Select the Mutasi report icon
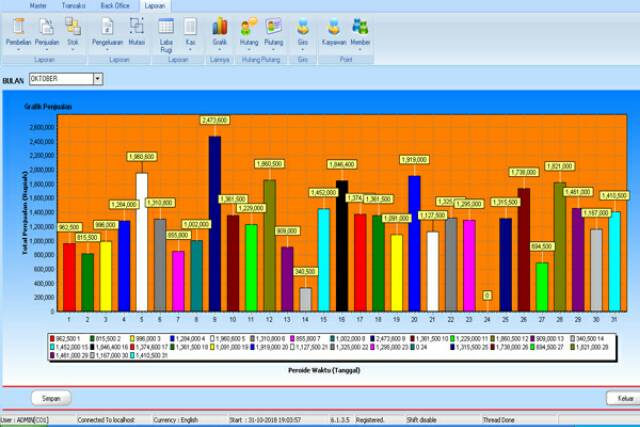This screenshot has width=640, height=427. click(138, 27)
